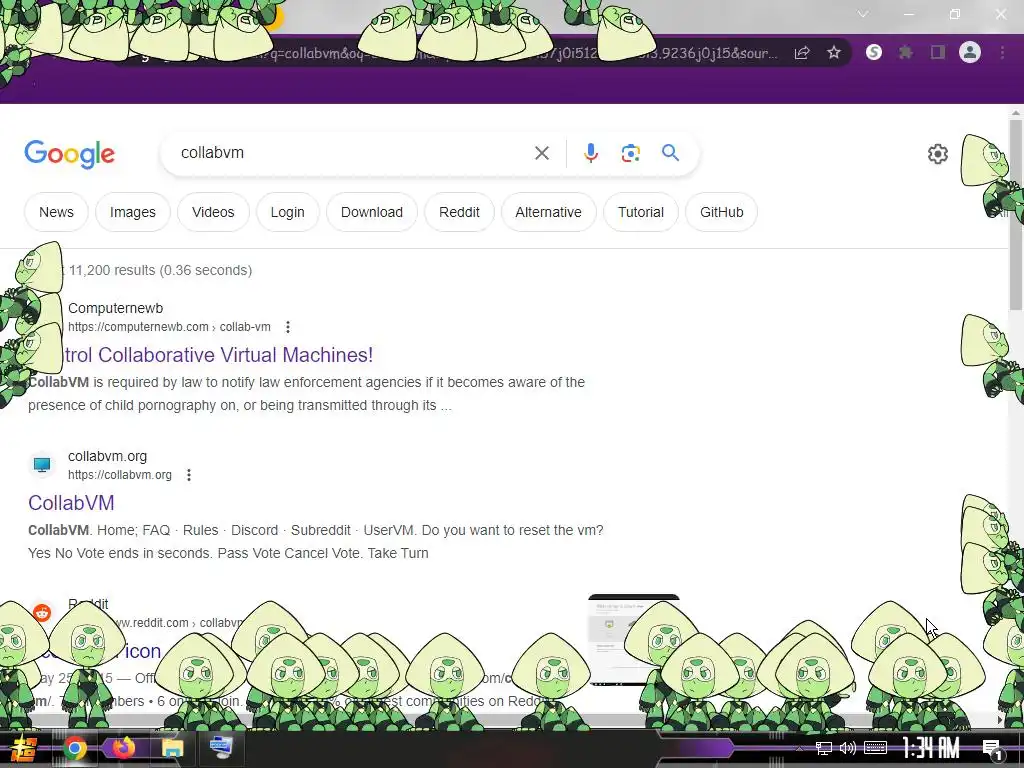Viewport: 1024px width, 768px height.
Task: Share this page from address bar
Action: click(x=802, y=53)
